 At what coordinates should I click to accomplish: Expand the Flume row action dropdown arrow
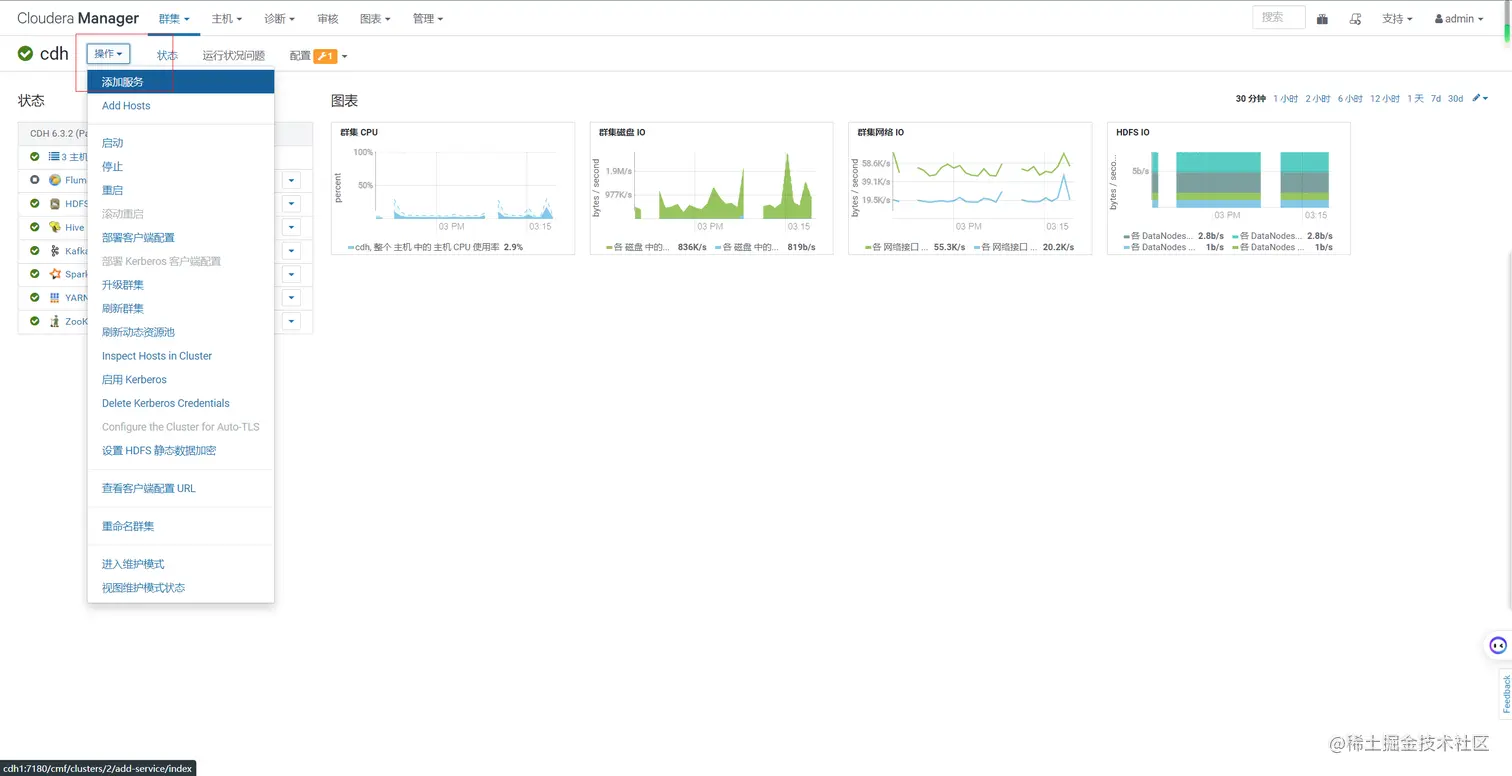pos(291,180)
